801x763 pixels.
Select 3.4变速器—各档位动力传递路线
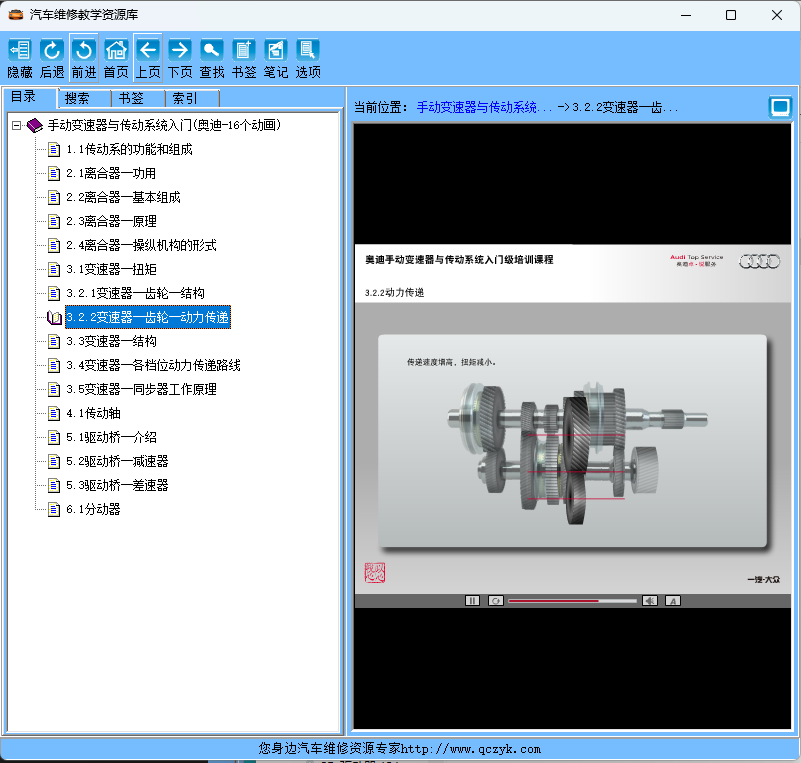click(153, 365)
